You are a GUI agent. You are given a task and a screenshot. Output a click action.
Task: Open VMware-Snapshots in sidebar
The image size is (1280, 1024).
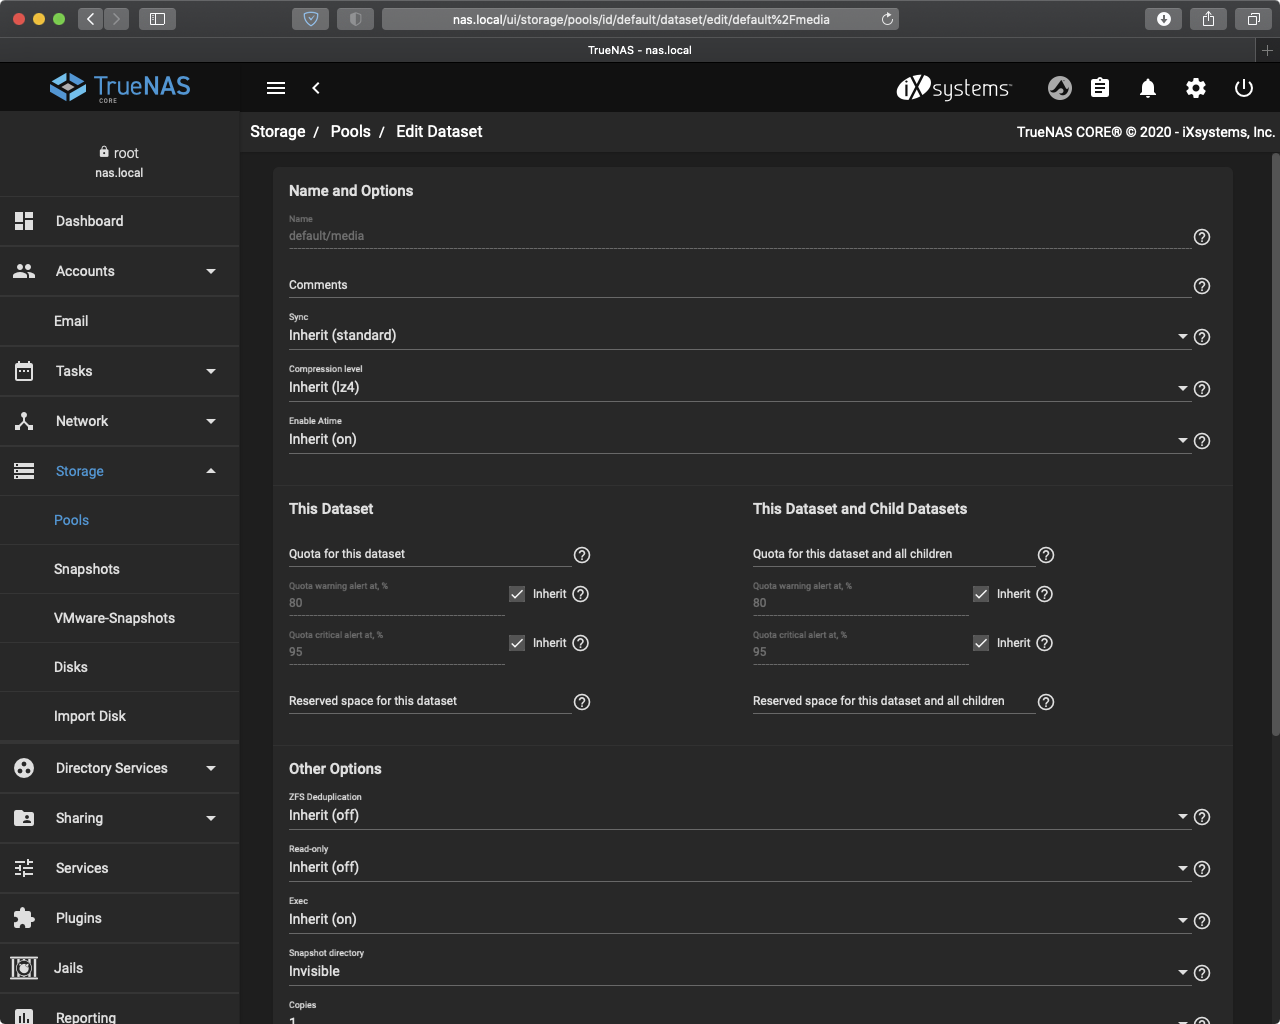(x=120, y=618)
